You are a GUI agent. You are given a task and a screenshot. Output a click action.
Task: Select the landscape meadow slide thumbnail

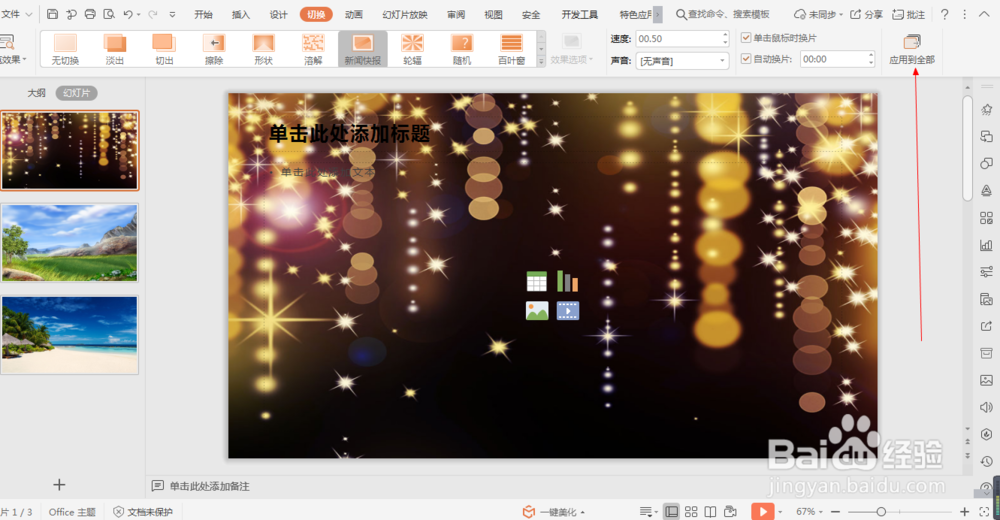click(70, 243)
